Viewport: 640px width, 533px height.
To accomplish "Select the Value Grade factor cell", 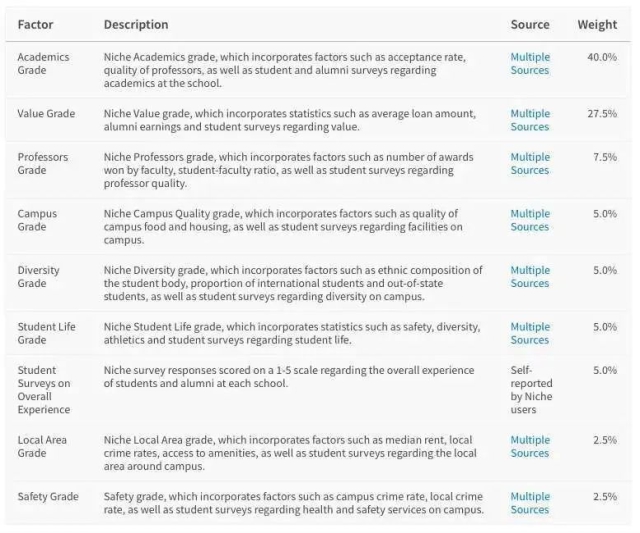I will [x=46, y=113].
